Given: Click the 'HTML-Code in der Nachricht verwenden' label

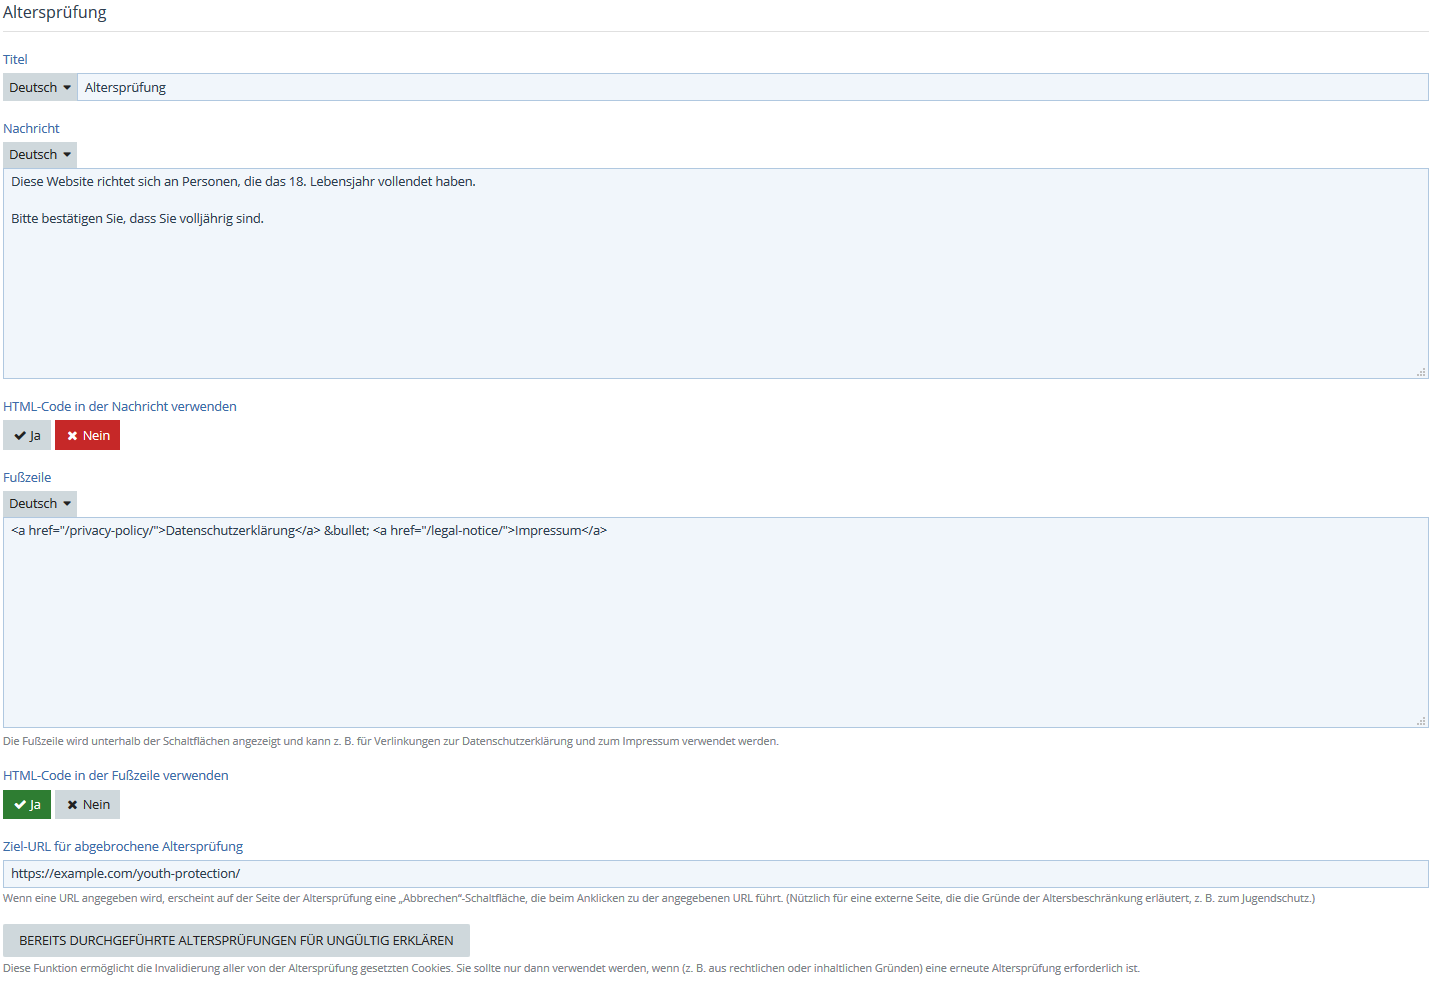Looking at the screenshot, I should pos(120,407).
